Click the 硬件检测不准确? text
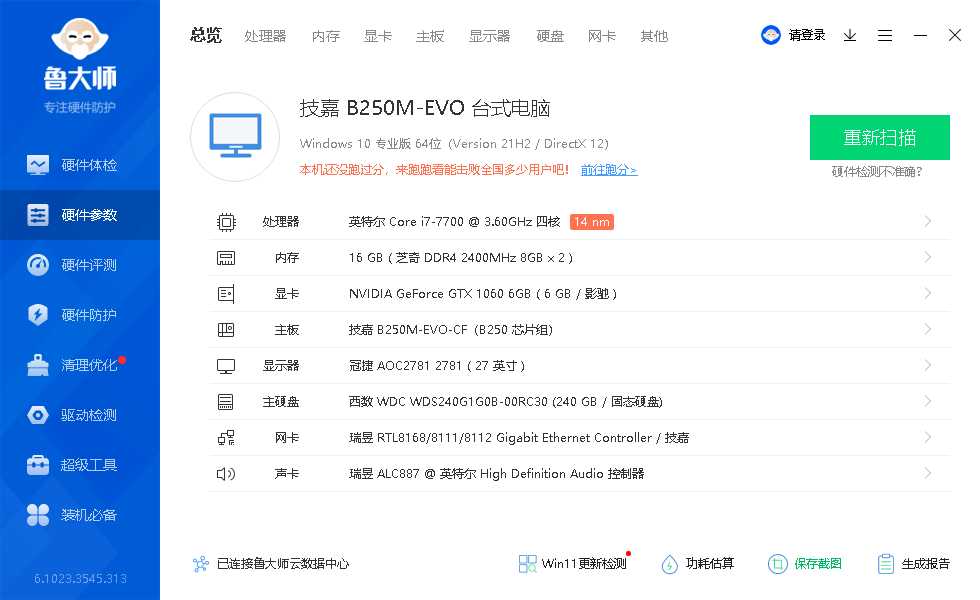The width and height of the screenshot is (980, 600). pyautogui.click(x=877, y=171)
